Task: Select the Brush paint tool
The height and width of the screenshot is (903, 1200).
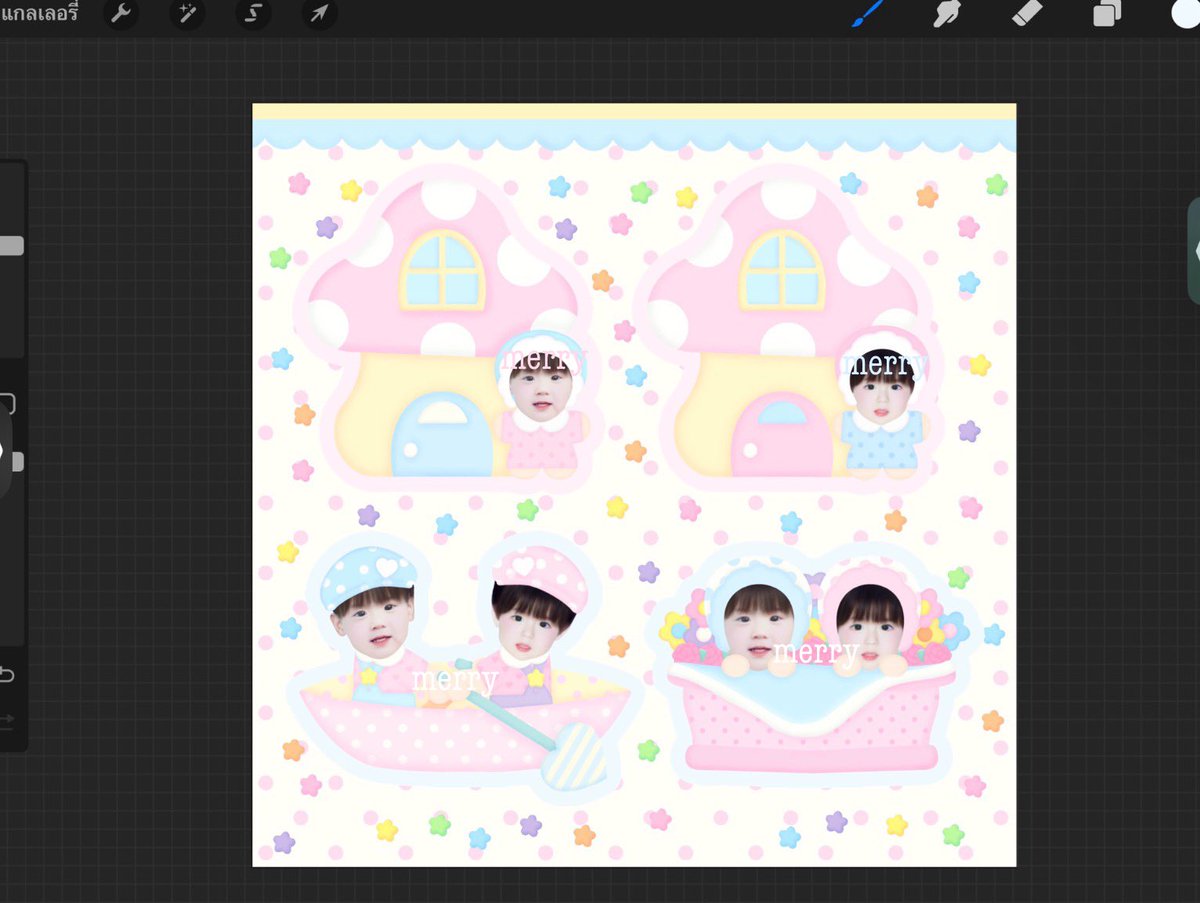Action: click(x=866, y=14)
